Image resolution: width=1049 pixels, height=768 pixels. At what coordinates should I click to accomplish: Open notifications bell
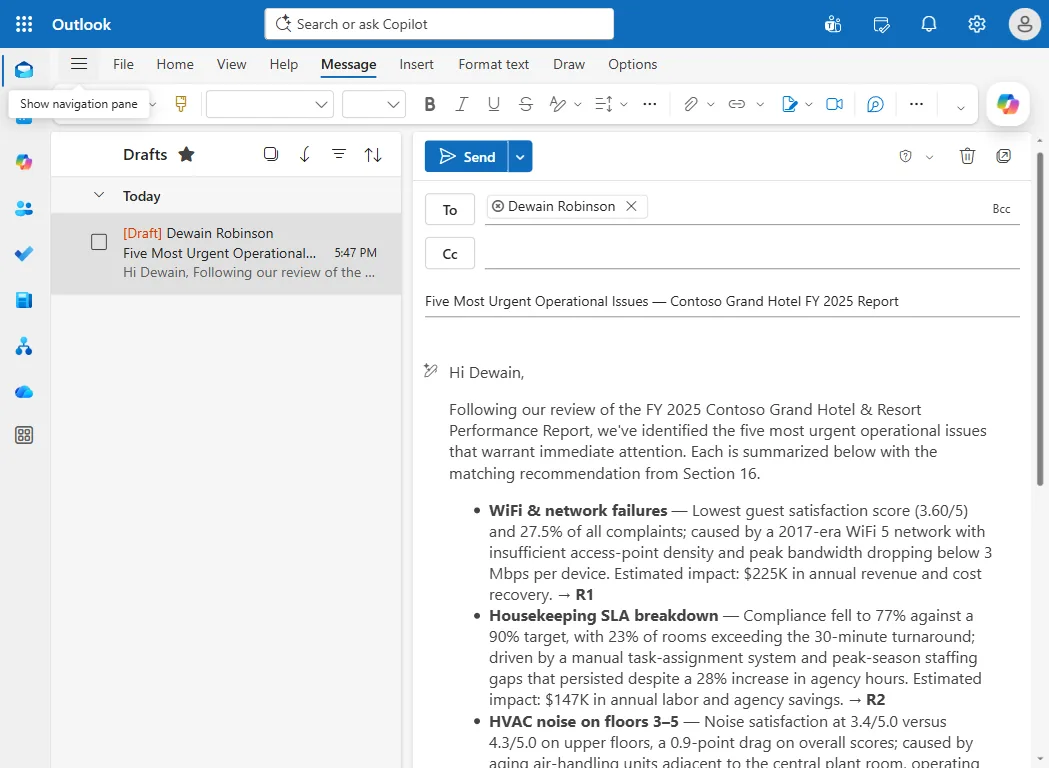[929, 25]
